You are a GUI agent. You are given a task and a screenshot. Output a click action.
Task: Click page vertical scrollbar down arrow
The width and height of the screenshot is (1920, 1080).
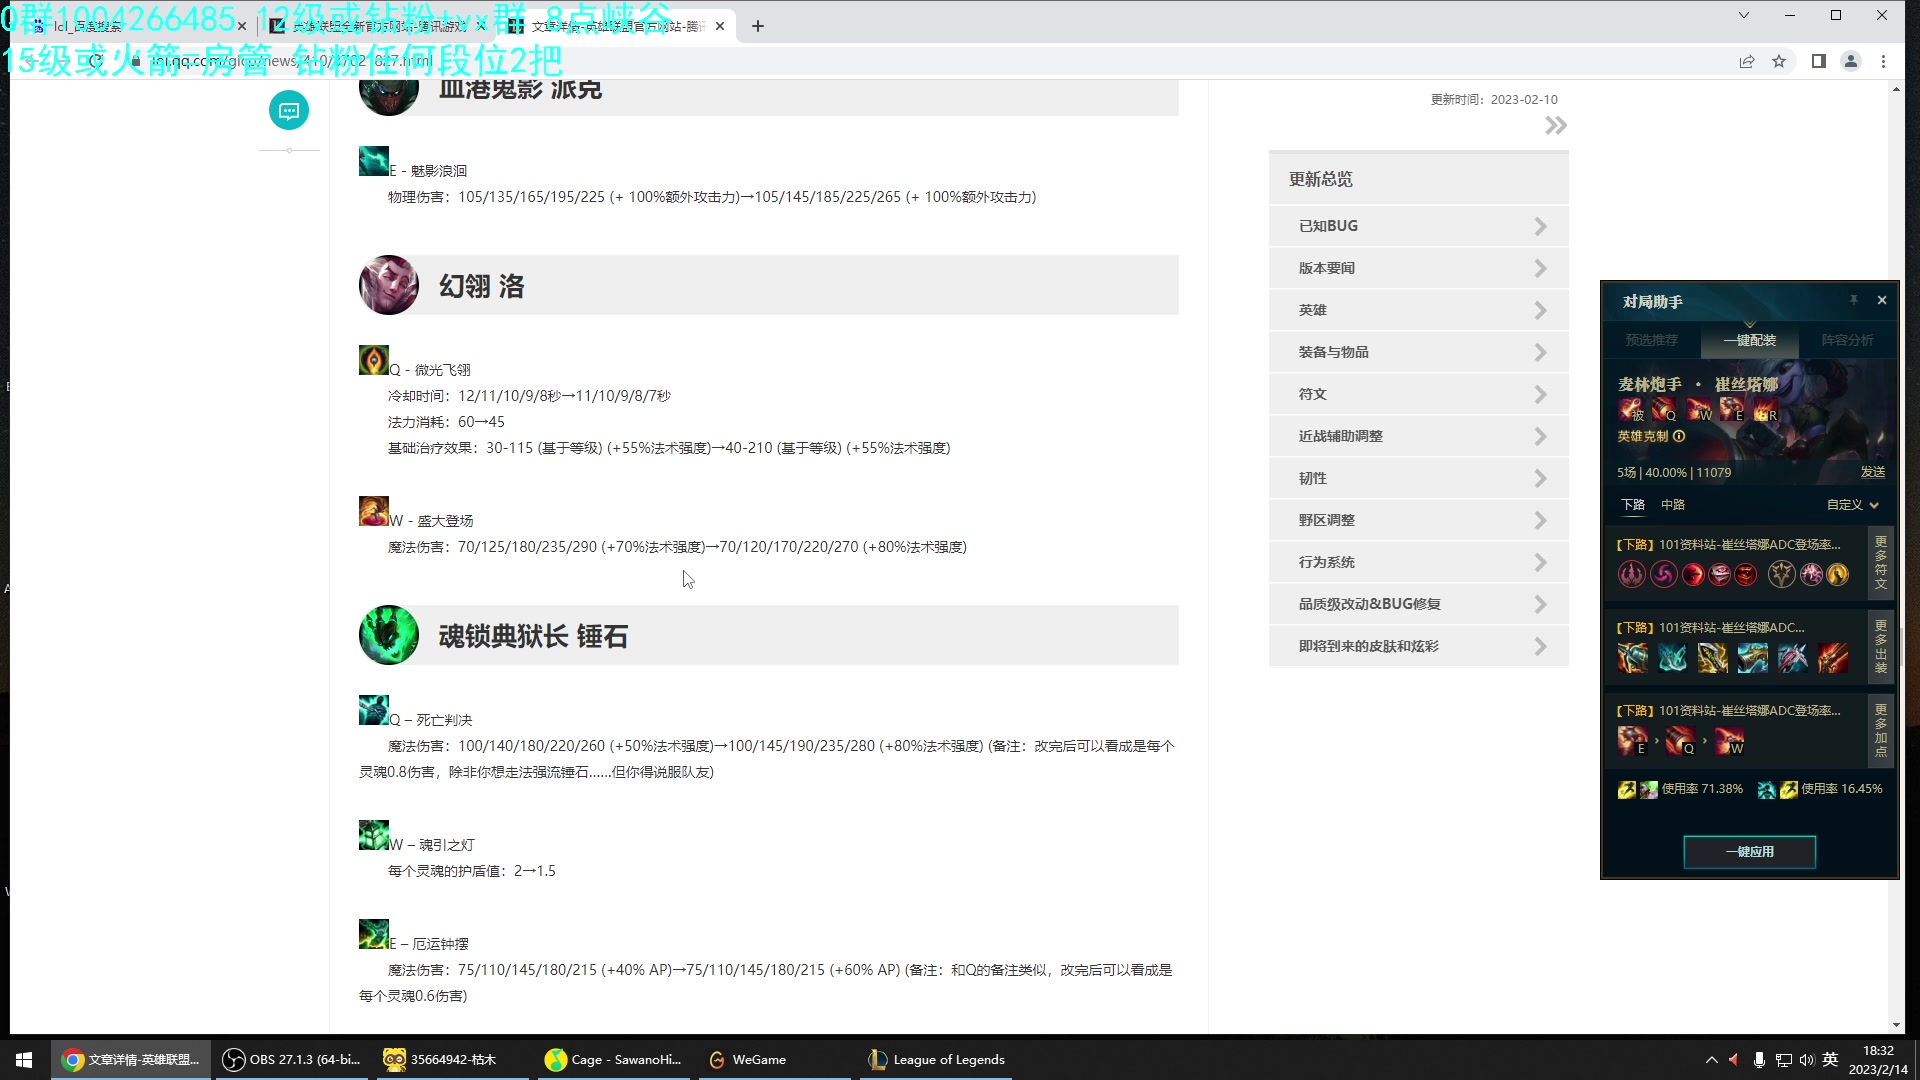(x=1896, y=1025)
